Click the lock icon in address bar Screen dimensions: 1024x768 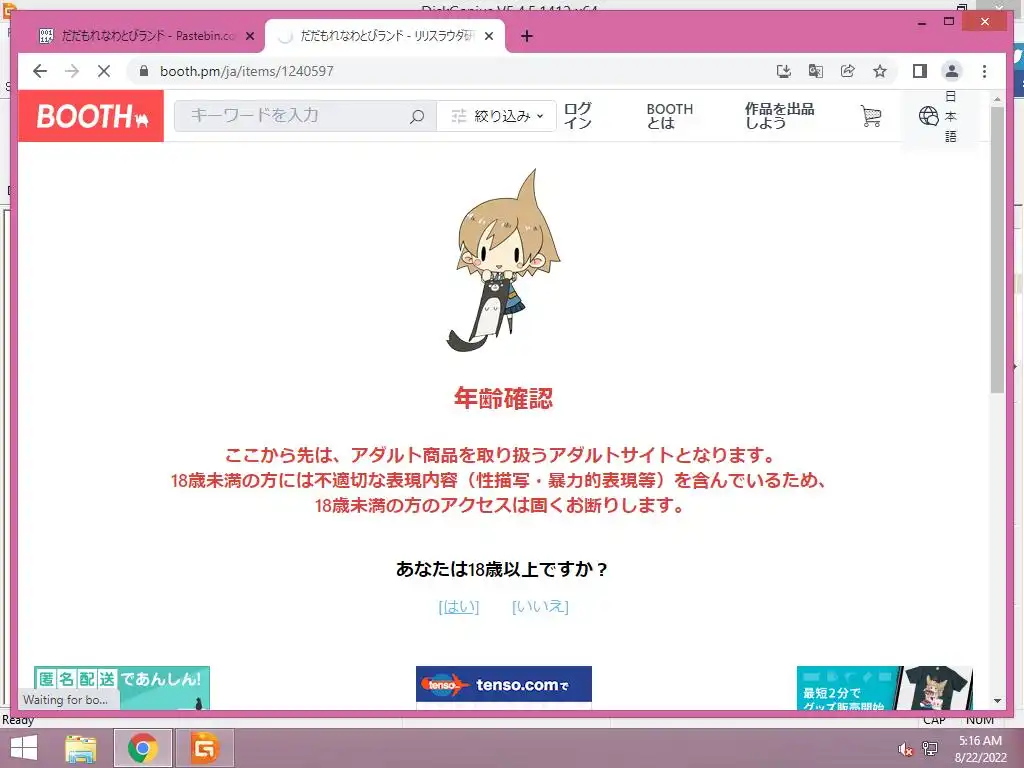pos(144,71)
